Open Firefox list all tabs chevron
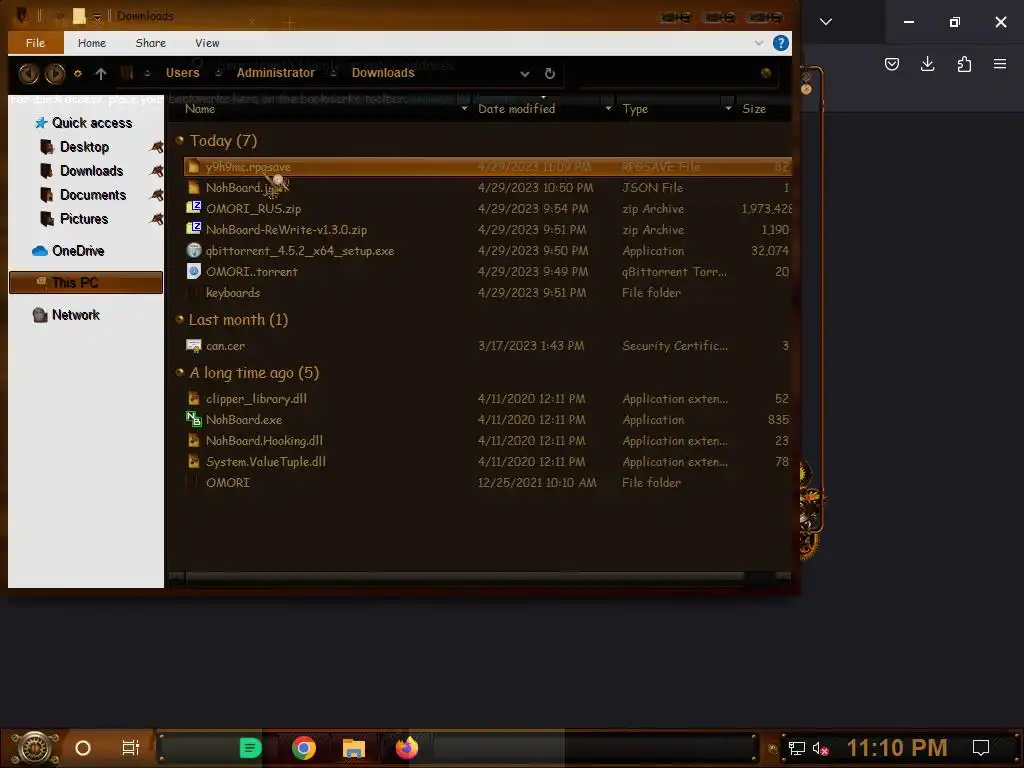 coord(825,22)
